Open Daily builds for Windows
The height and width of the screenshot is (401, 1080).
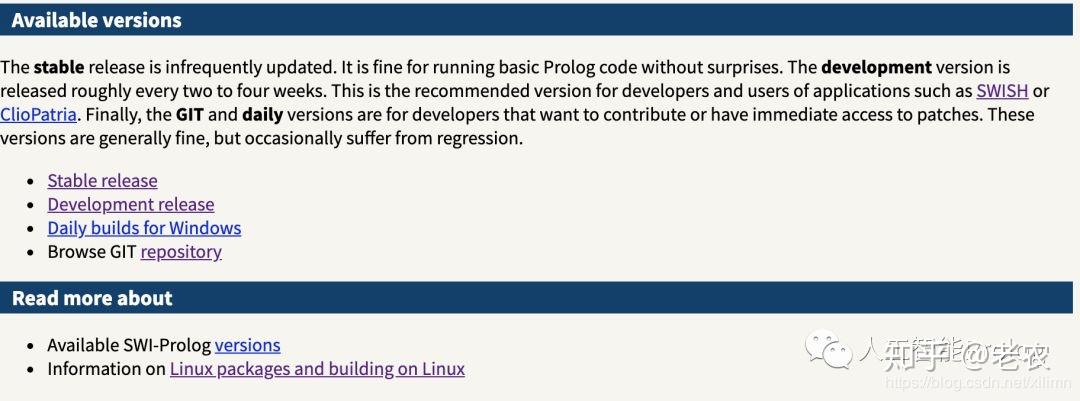pyautogui.click(x=144, y=229)
